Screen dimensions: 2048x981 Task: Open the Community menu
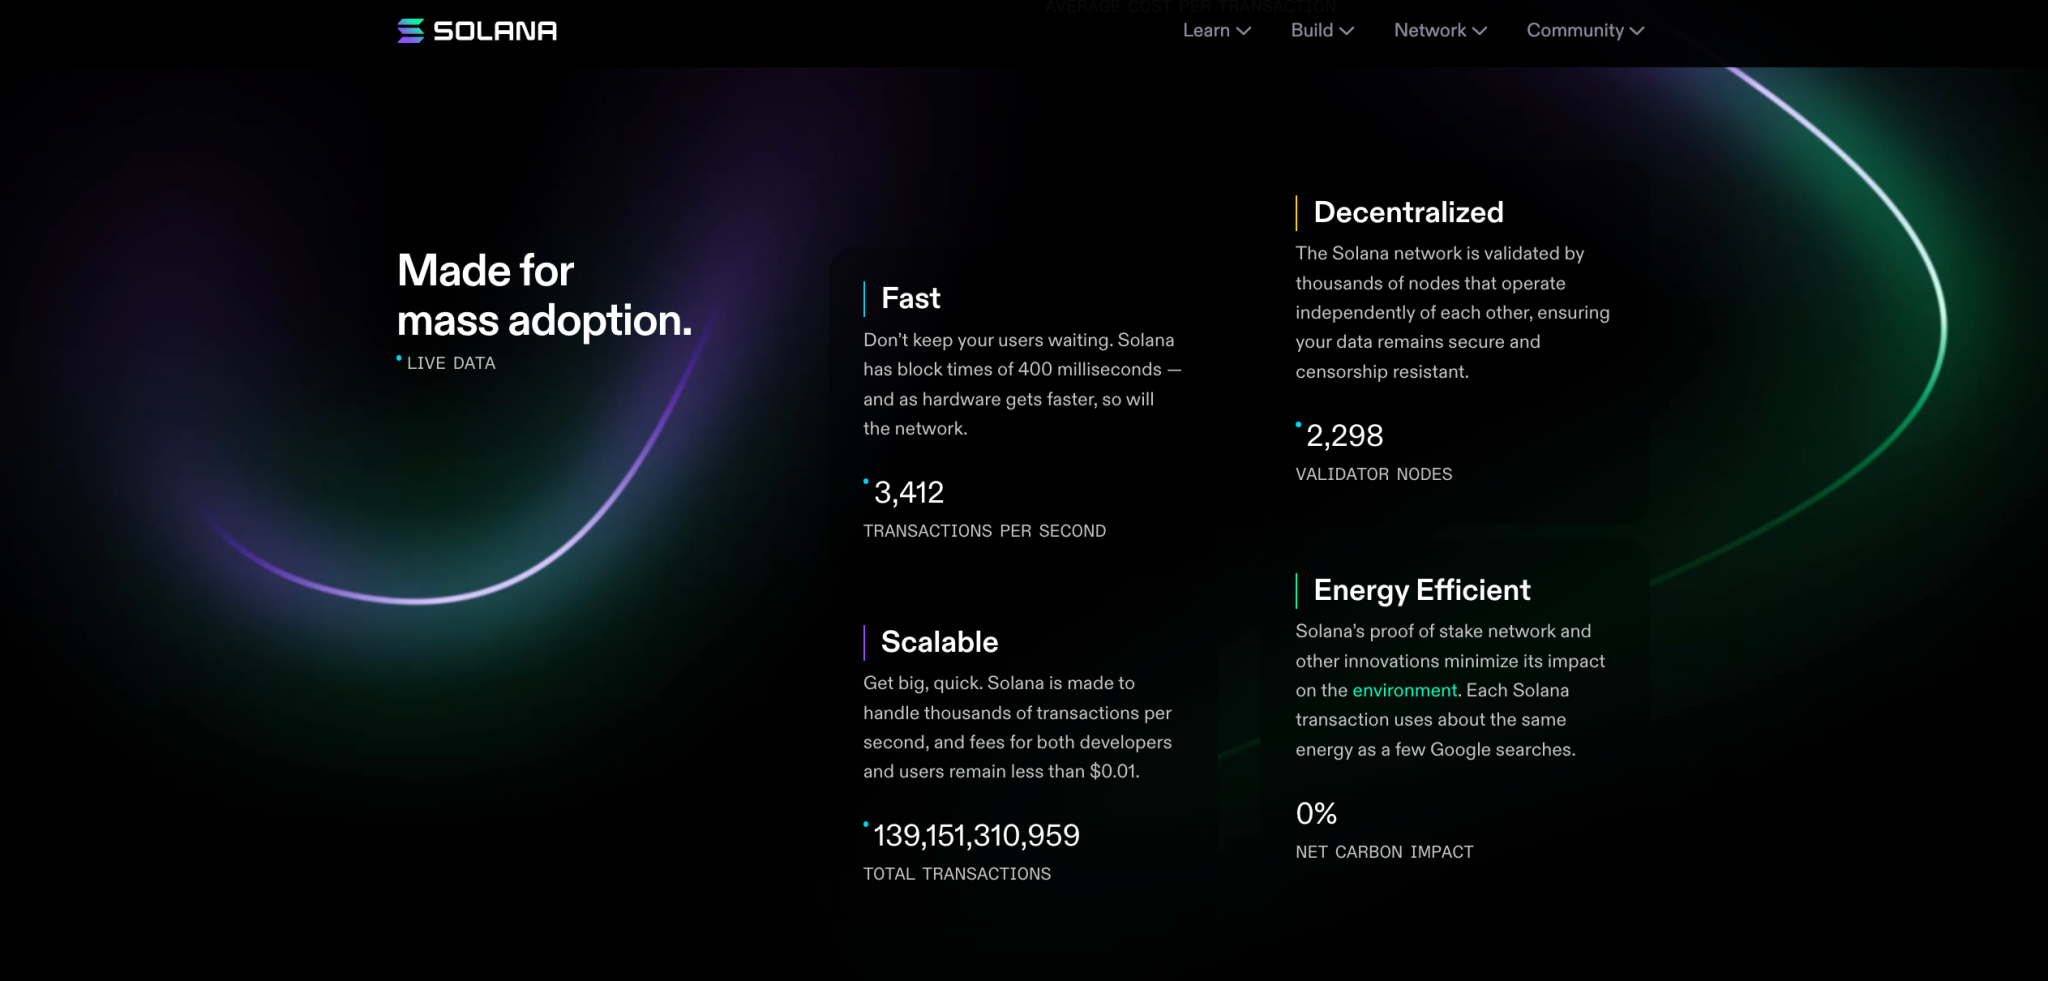pos(1585,30)
